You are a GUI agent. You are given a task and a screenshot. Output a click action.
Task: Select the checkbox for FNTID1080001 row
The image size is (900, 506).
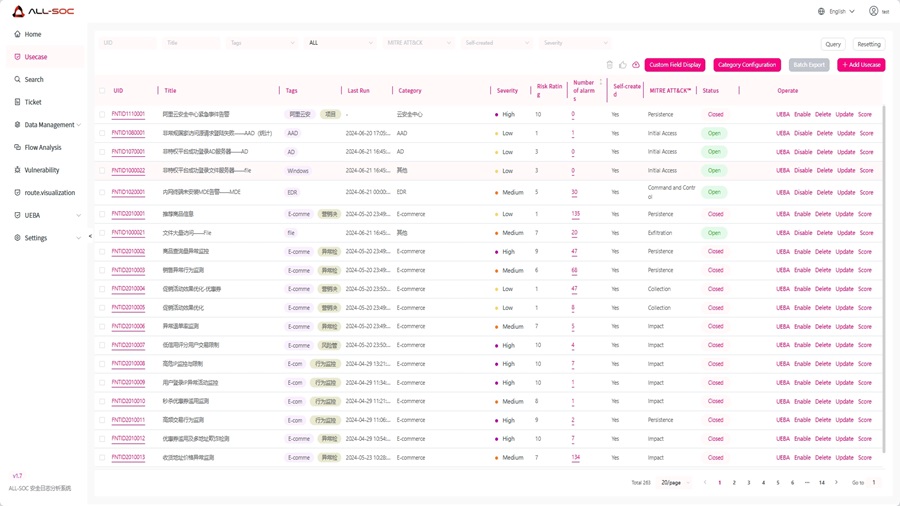point(102,133)
